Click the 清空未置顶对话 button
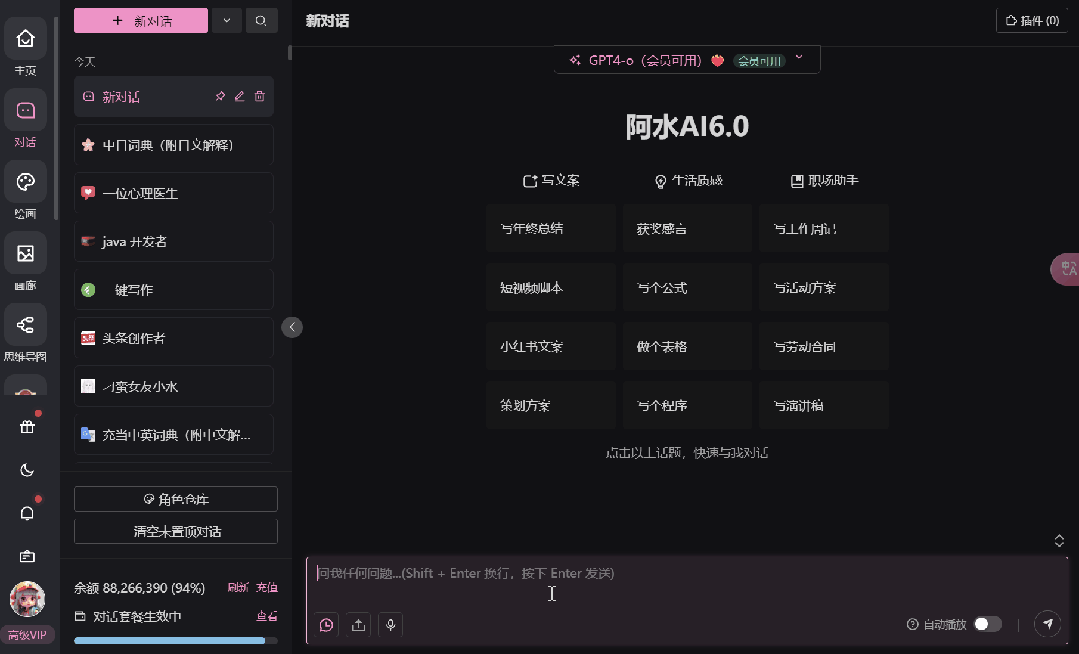 176,531
